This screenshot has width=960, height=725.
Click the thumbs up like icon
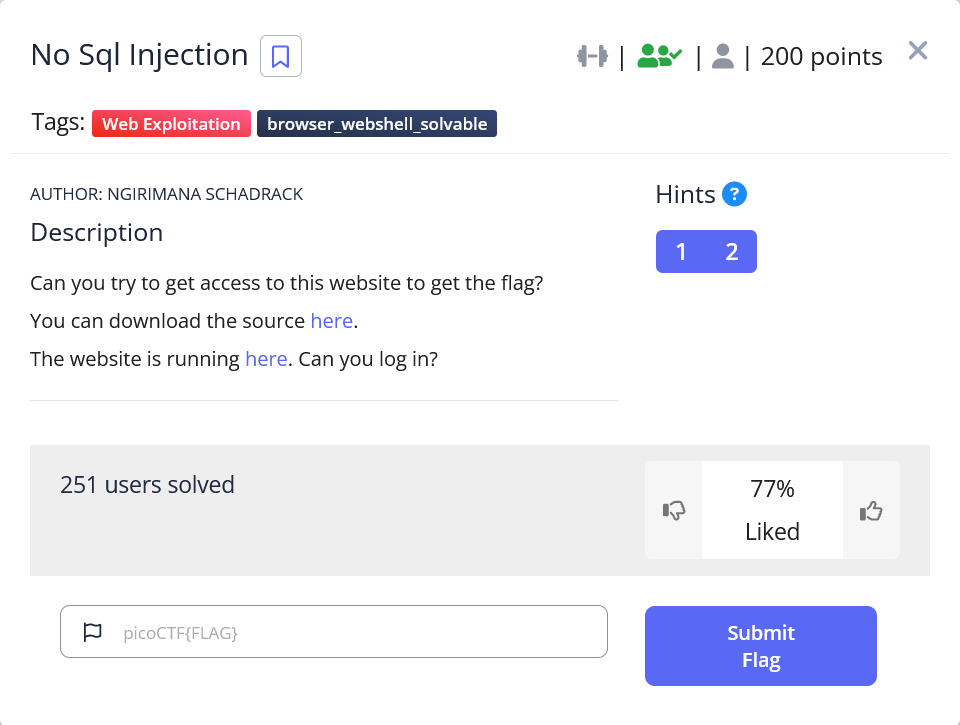871,510
